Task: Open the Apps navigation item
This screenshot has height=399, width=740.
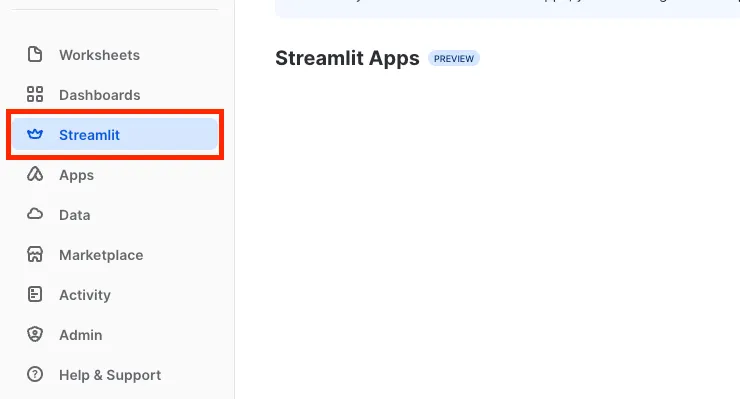Action: pos(76,175)
